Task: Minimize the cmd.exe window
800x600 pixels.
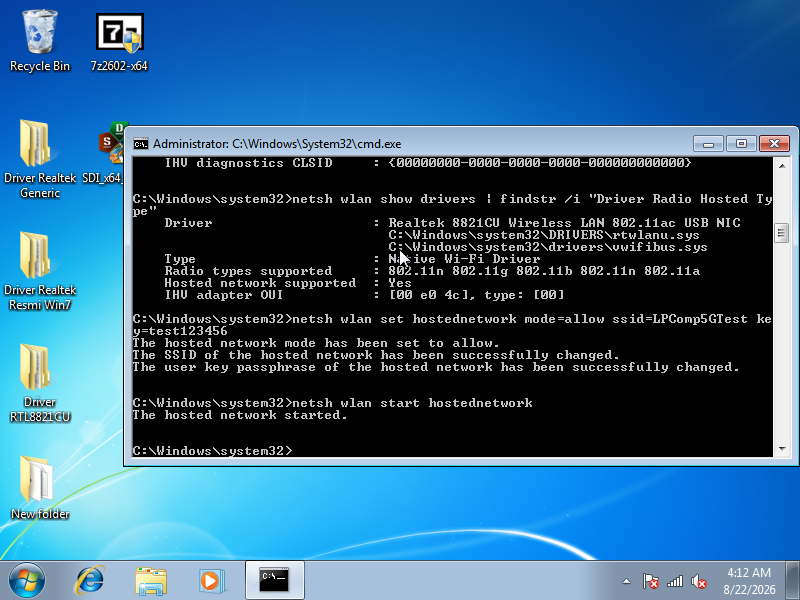Action: 708,144
